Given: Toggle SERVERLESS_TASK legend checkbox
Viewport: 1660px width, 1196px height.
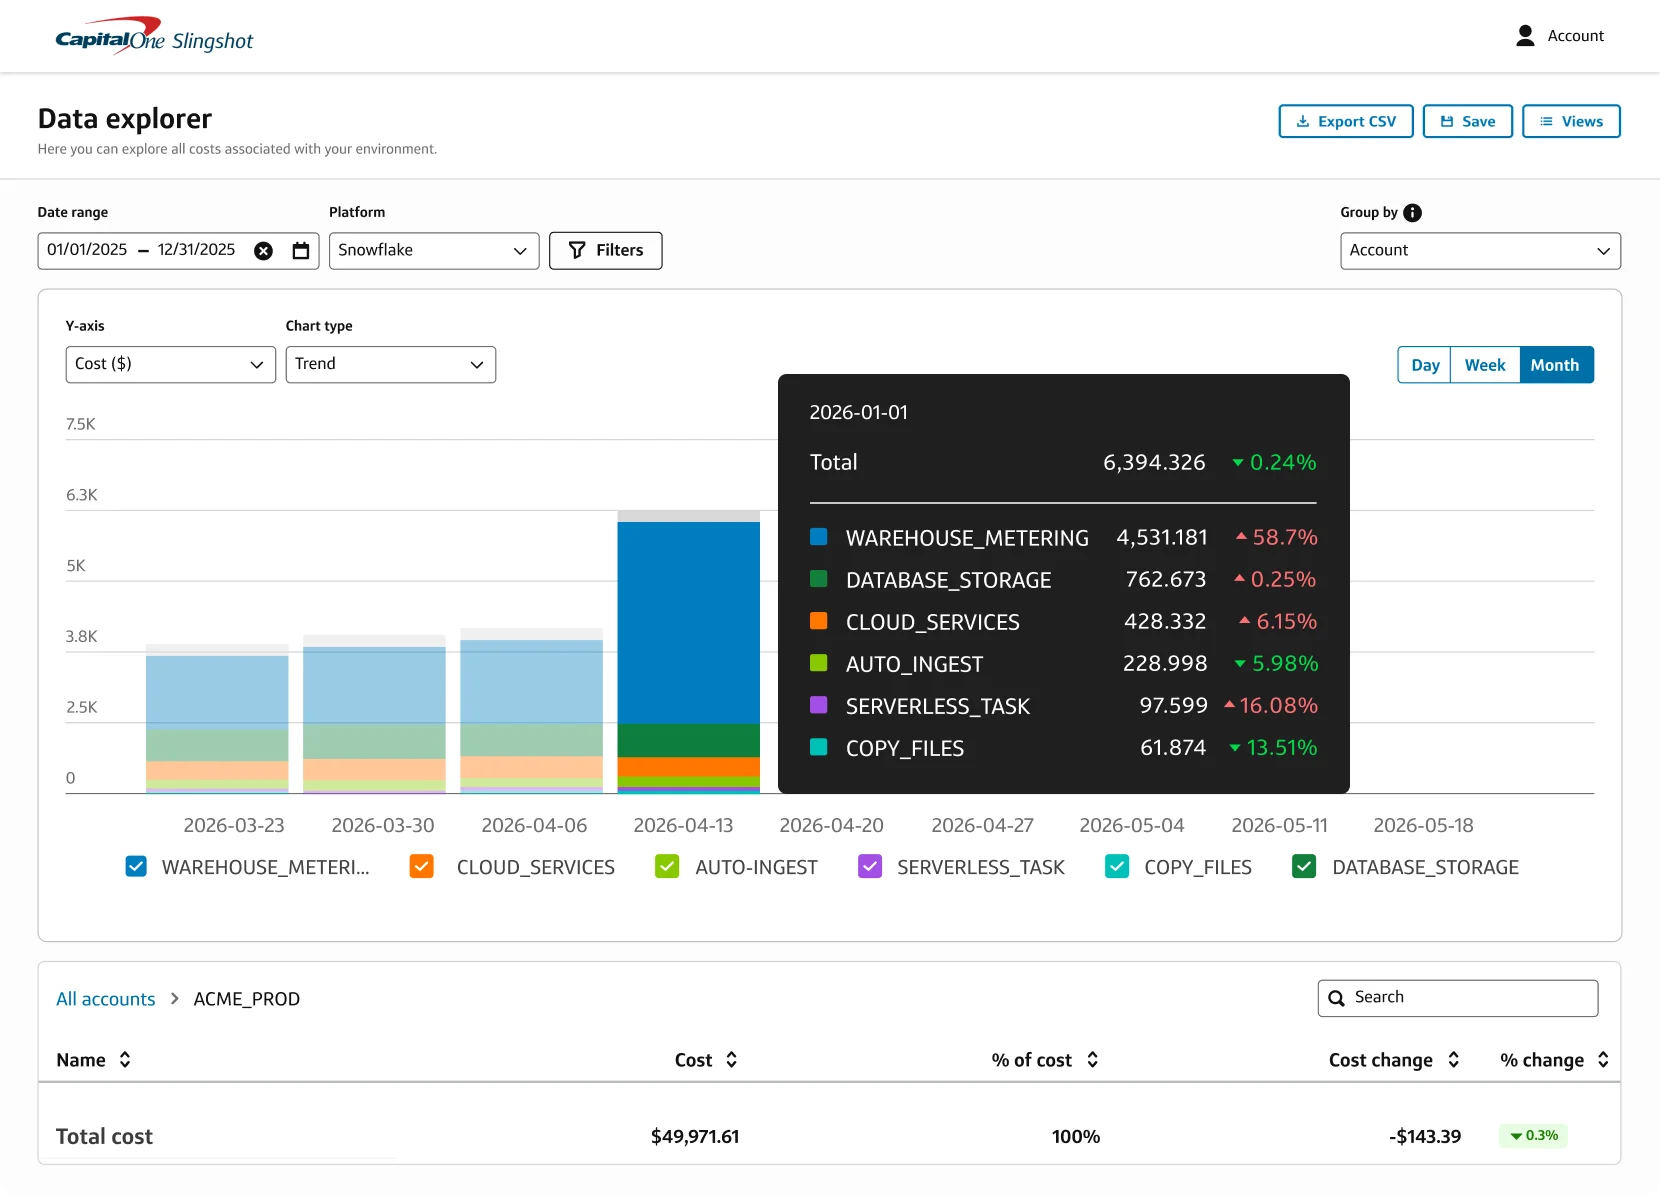Looking at the screenshot, I should click(870, 866).
